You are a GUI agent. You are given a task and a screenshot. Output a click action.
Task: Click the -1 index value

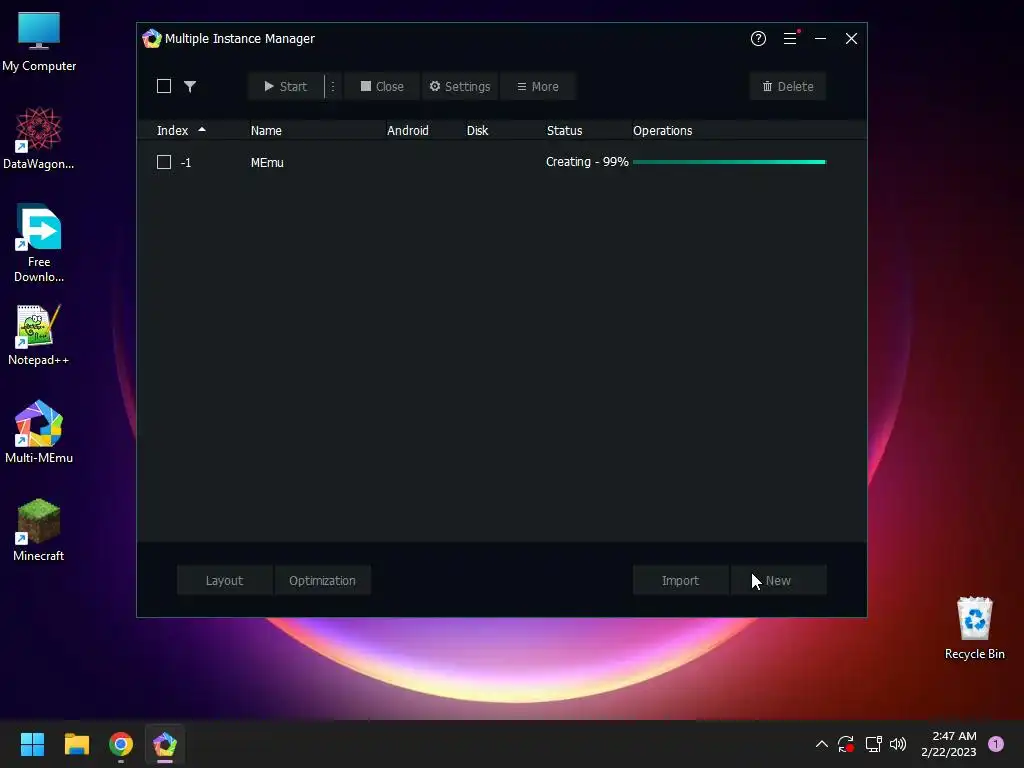point(186,163)
